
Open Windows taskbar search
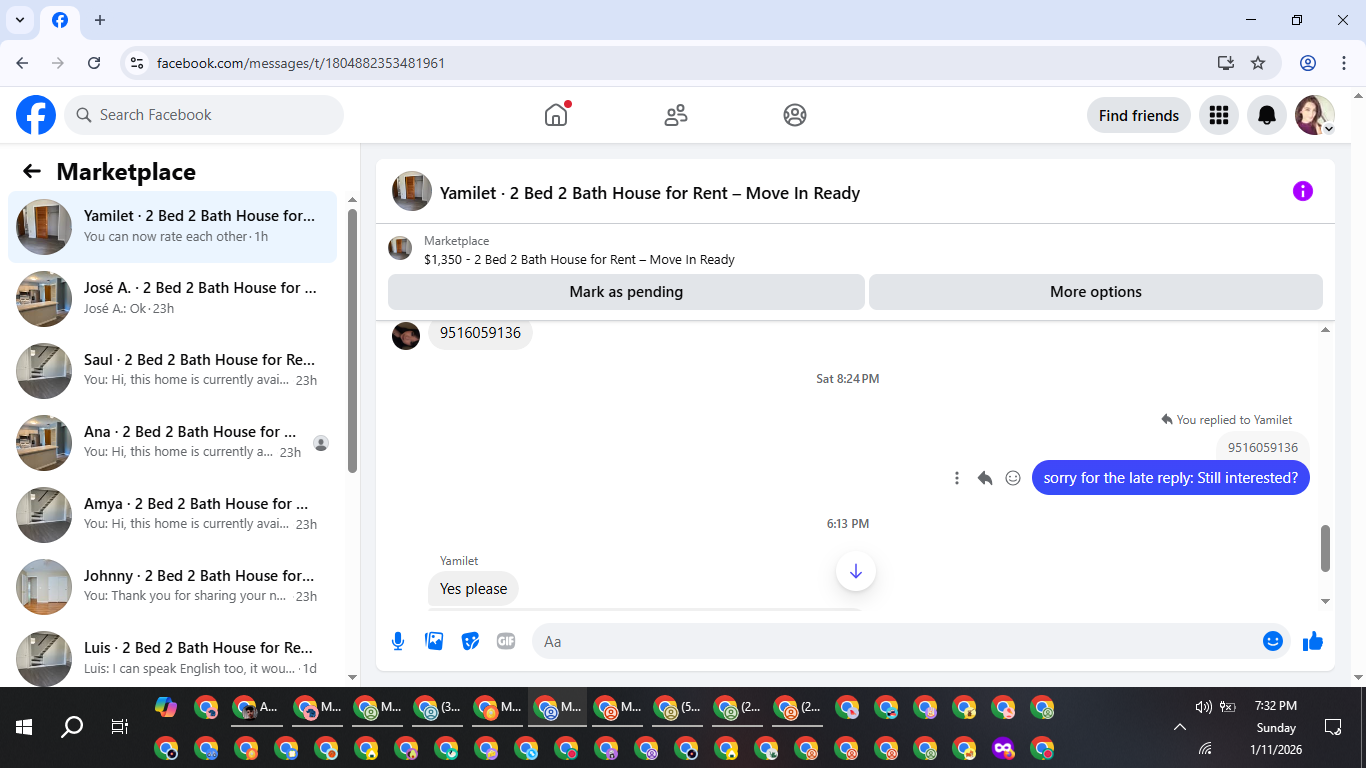click(x=72, y=727)
